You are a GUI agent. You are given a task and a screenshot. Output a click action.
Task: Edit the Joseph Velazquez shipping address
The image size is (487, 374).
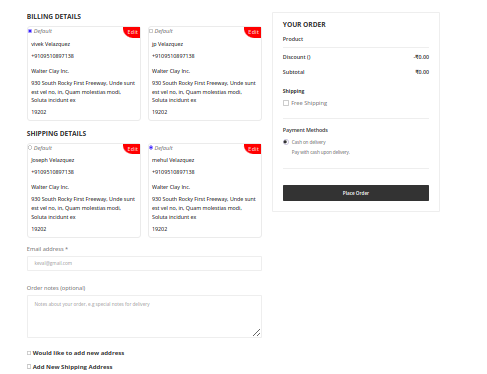pos(132,149)
